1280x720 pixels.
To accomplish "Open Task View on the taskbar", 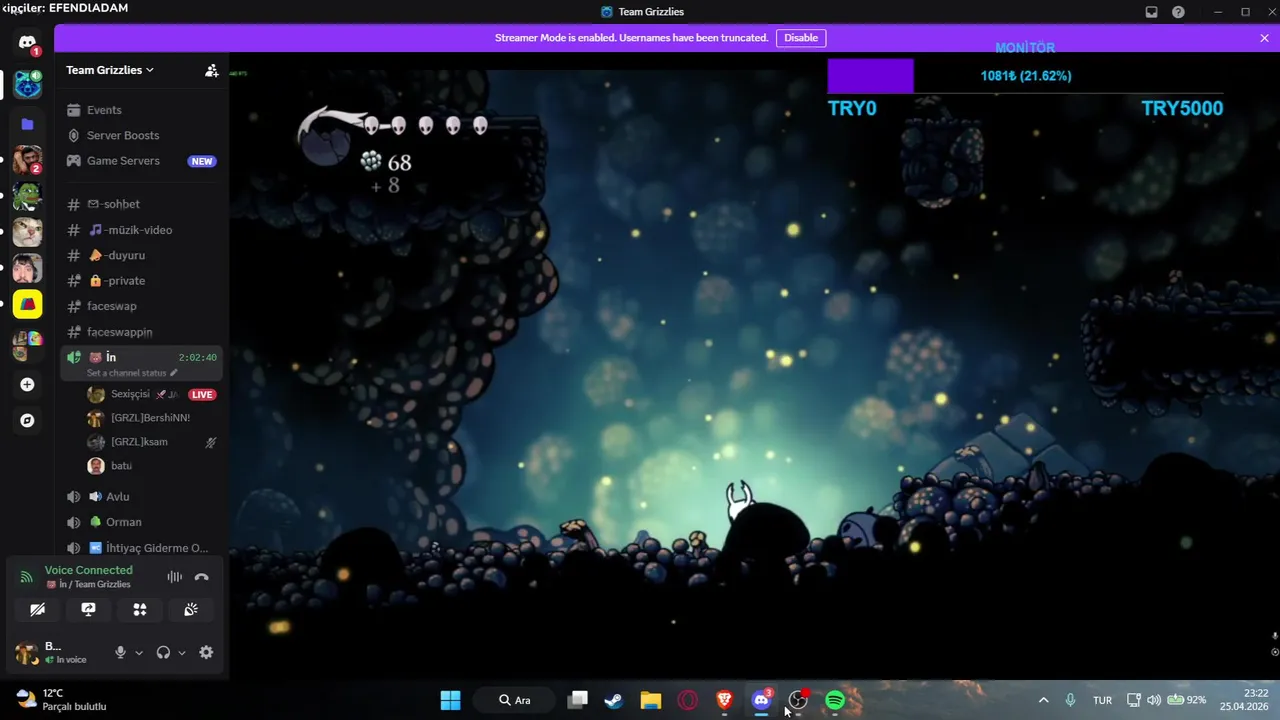I will pyautogui.click(x=577, y=700).
